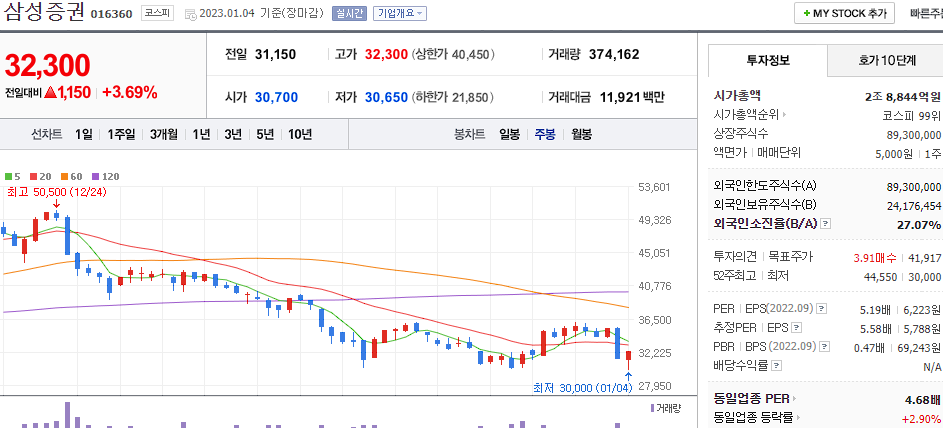Click the 투자의견 value 3.91매수

point(875,258)
